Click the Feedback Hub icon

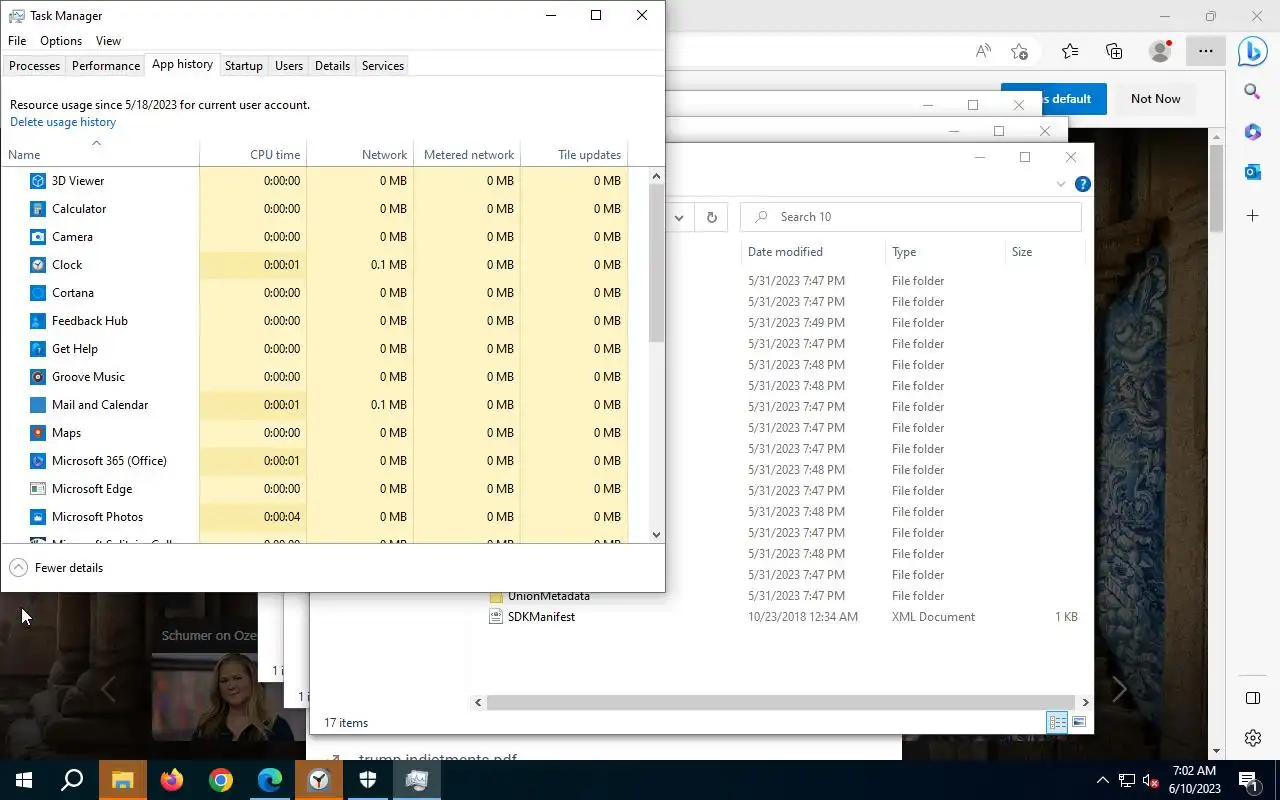[x=38, y=321]
